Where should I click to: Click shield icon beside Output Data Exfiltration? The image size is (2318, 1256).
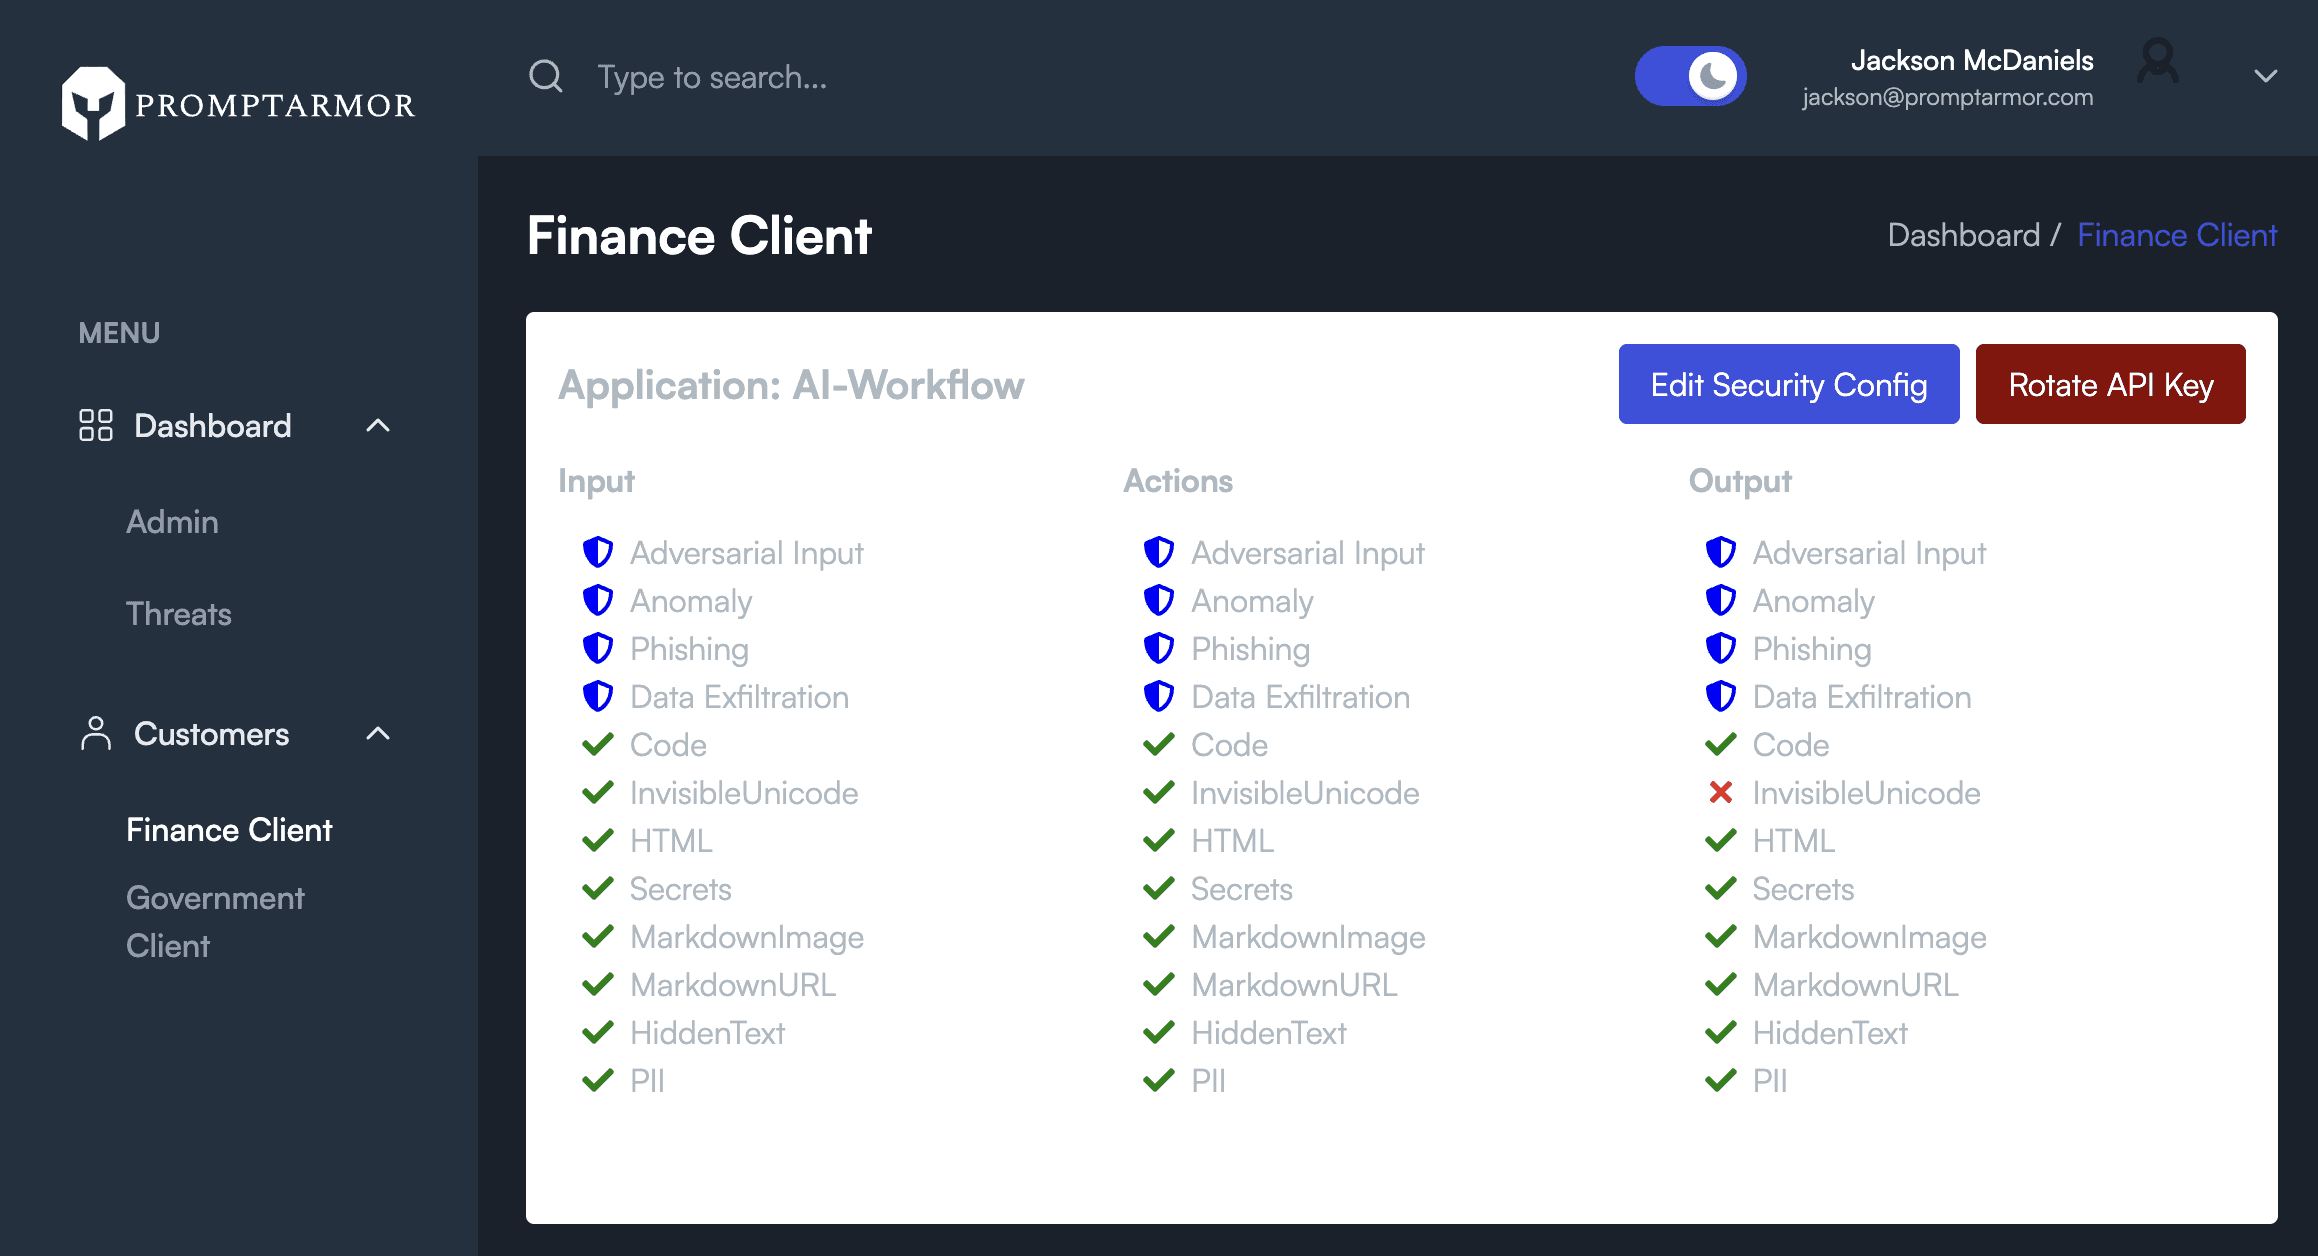tap(1721, 696)
